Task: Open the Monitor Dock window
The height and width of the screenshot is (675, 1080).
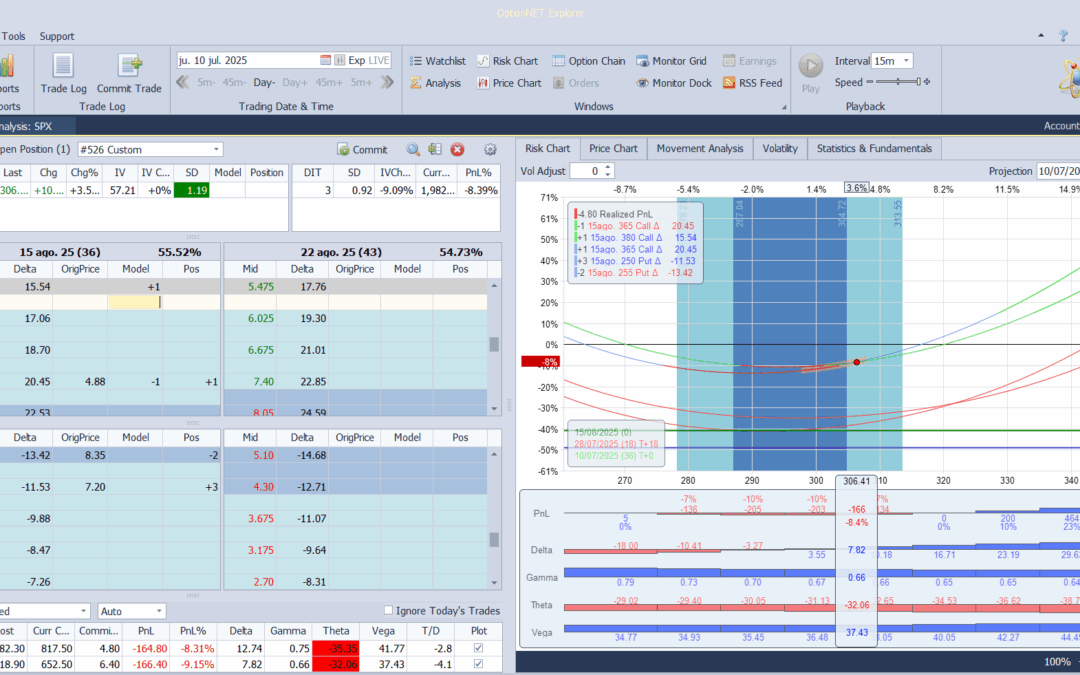Action: tap(674, 83)
